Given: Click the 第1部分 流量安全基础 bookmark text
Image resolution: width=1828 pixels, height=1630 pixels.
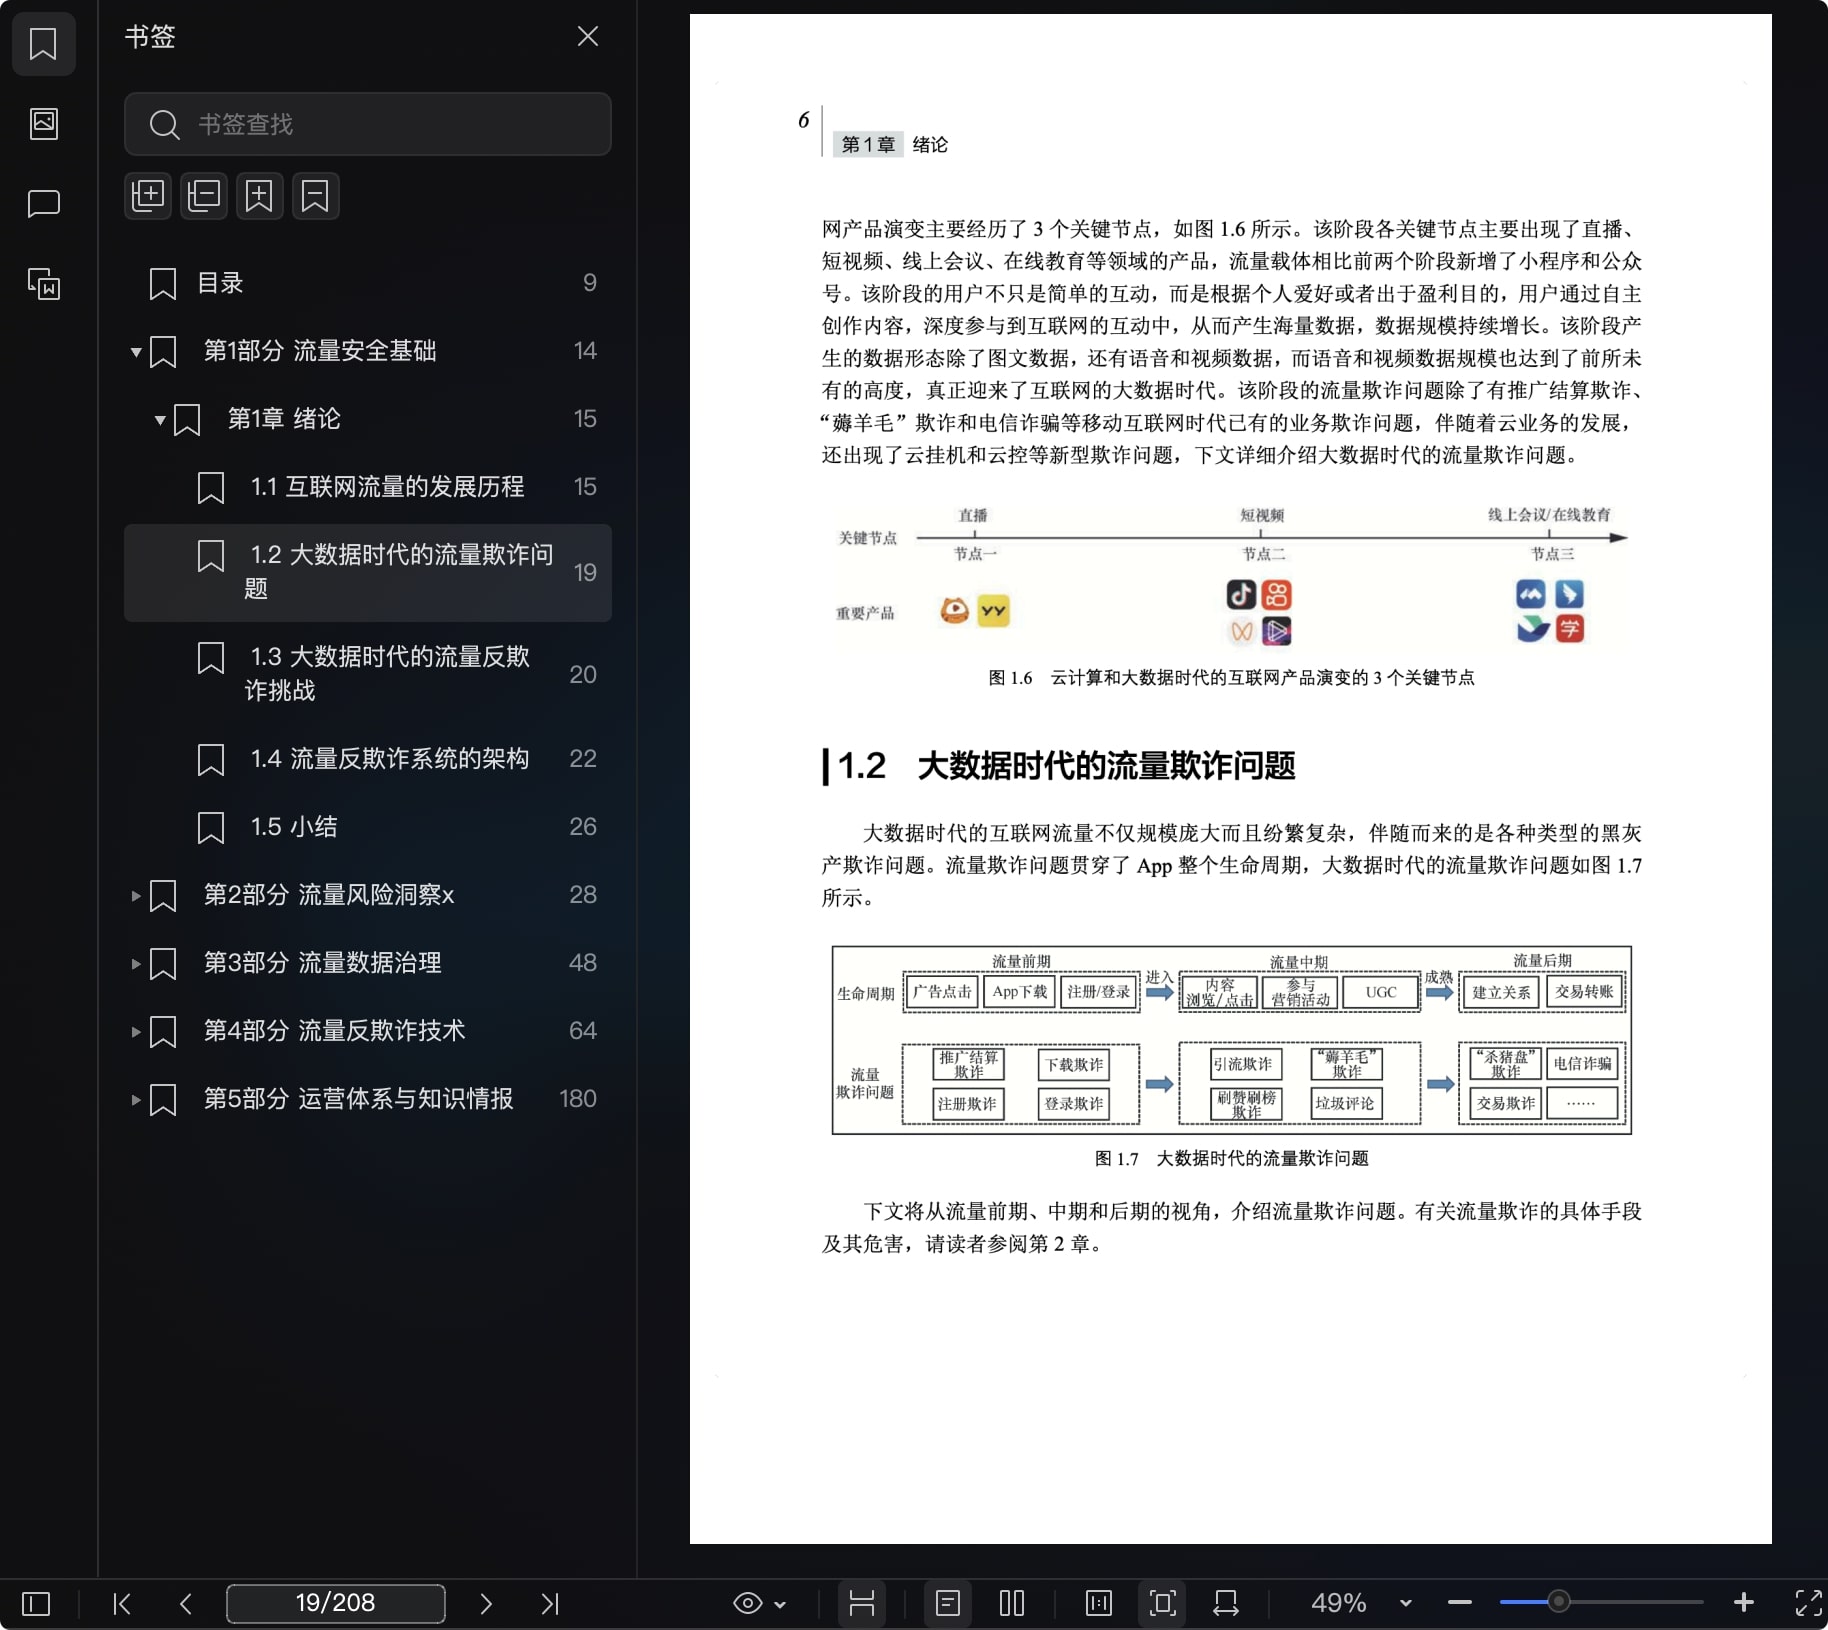Looking at the screenshot, I should (x=320, y=351).
